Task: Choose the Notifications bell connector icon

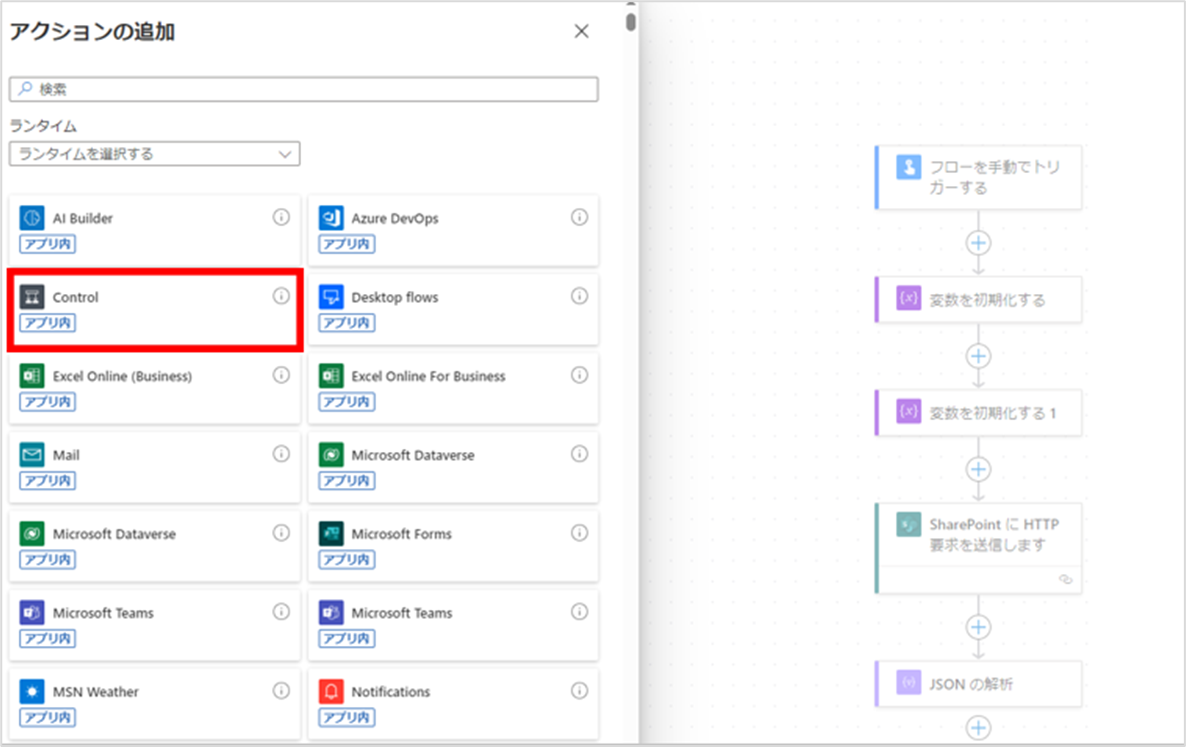Action: [x=331, y=692]
